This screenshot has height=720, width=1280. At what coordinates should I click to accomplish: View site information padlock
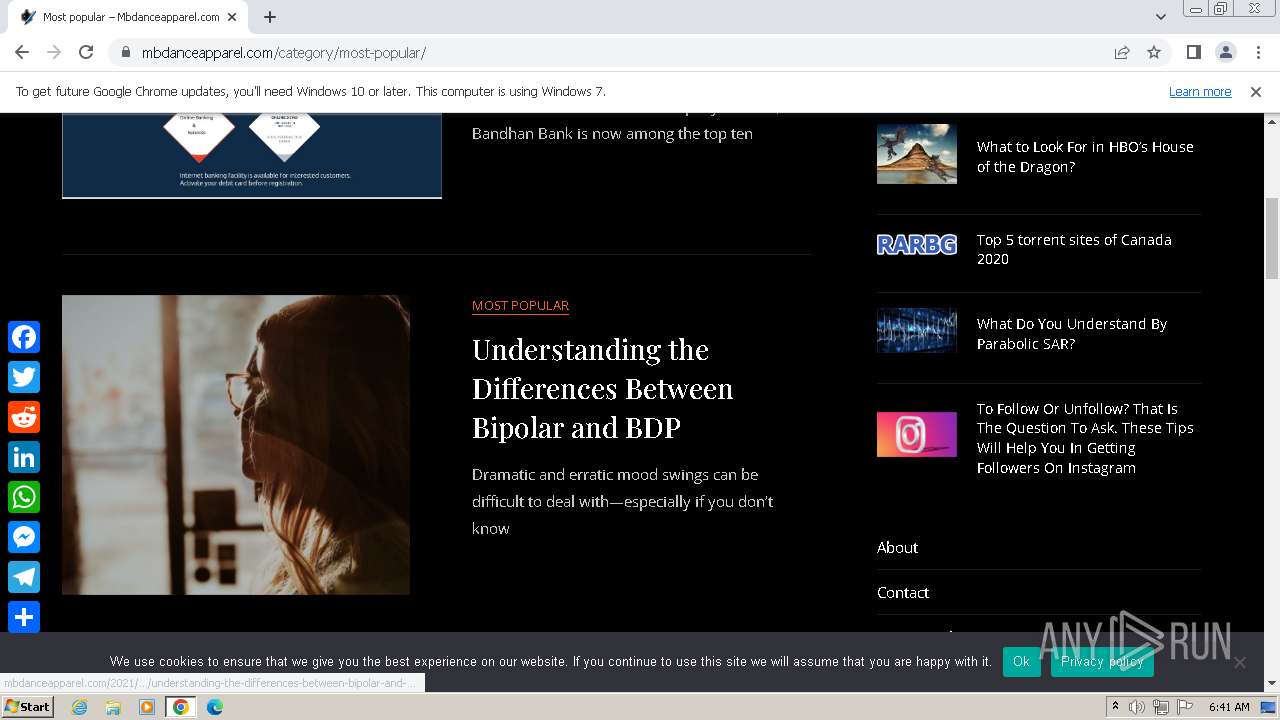click(x=125, y=52)
